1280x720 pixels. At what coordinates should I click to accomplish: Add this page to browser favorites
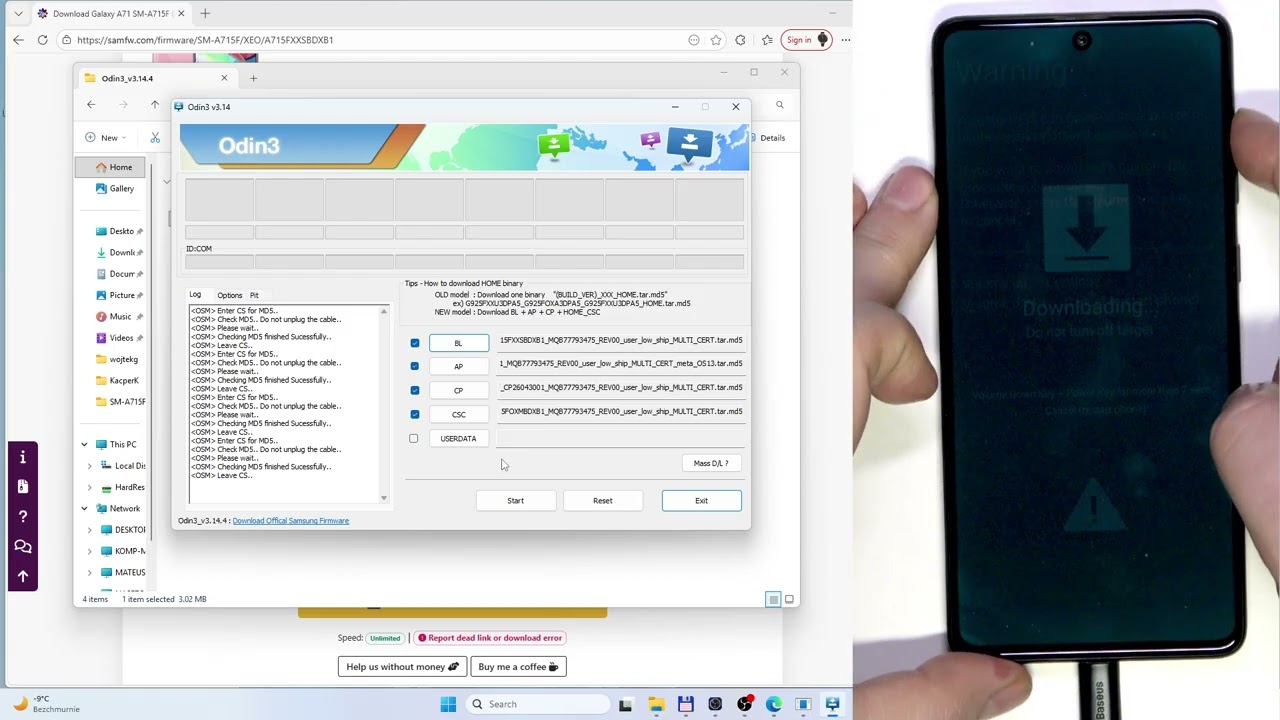coord(716,40)
